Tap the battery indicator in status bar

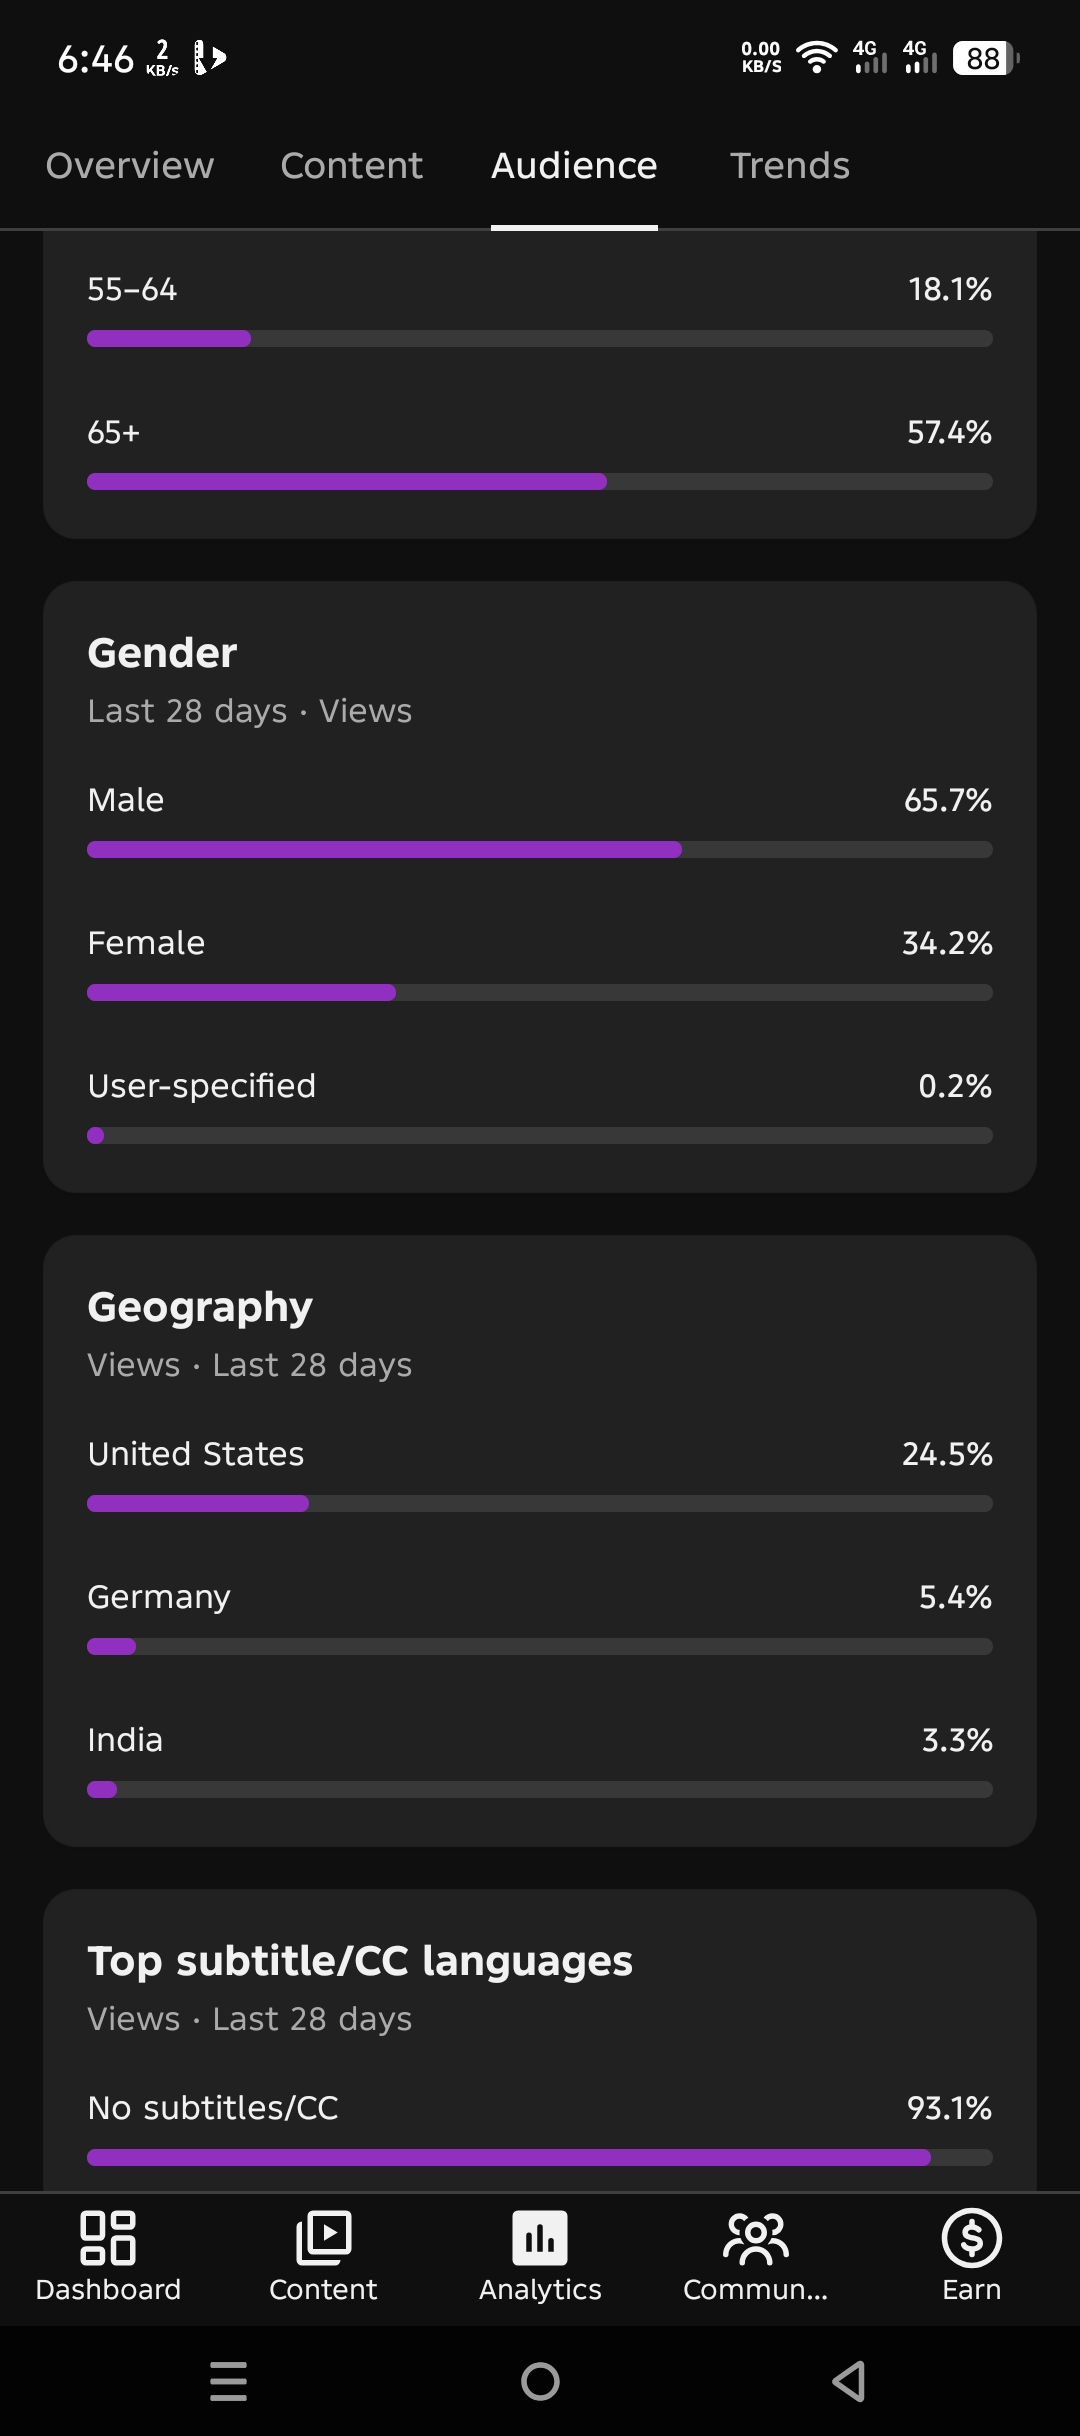[x=986, y=59]
